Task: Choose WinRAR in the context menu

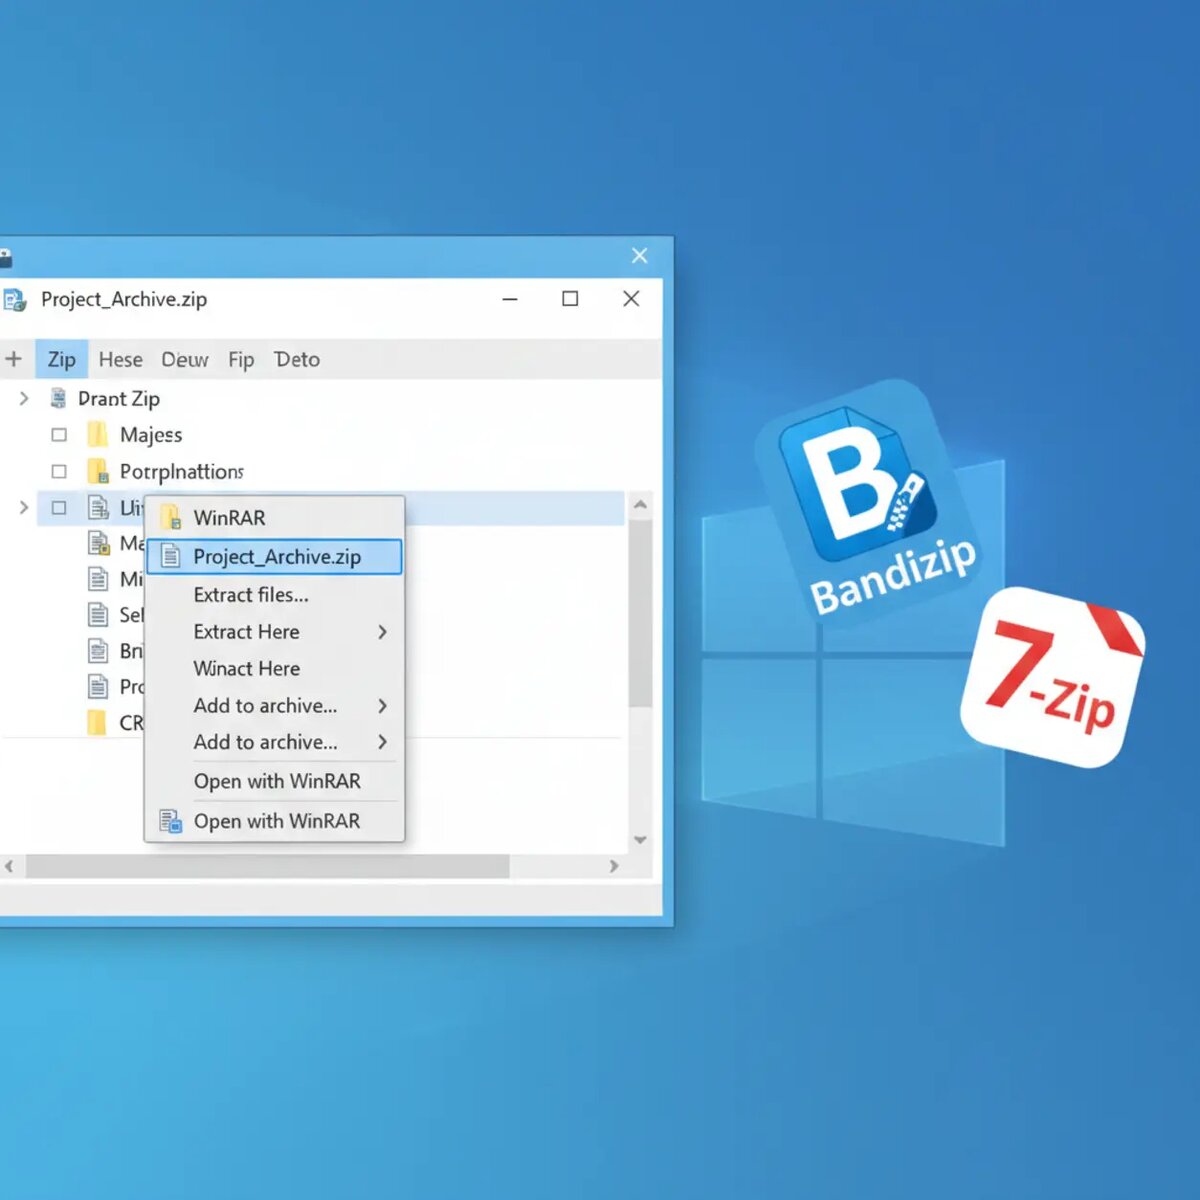Action: 275,517
